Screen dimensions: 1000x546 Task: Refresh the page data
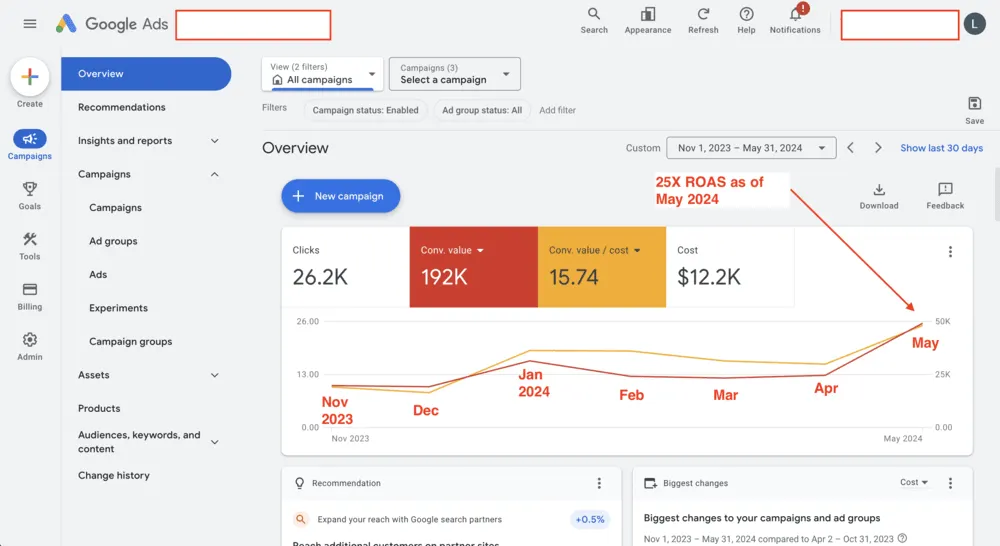703,20
